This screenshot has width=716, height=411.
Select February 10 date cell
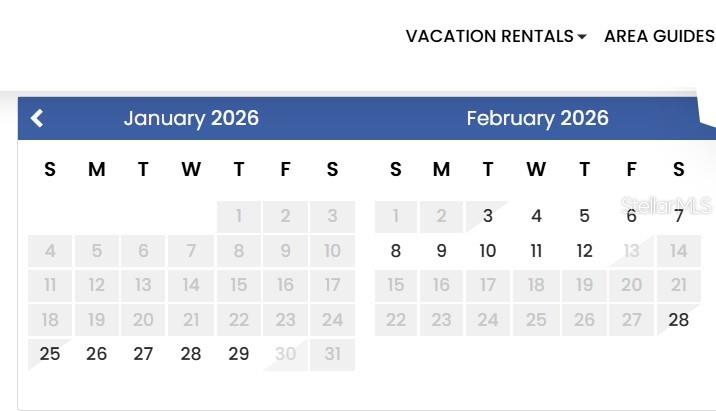488,251
